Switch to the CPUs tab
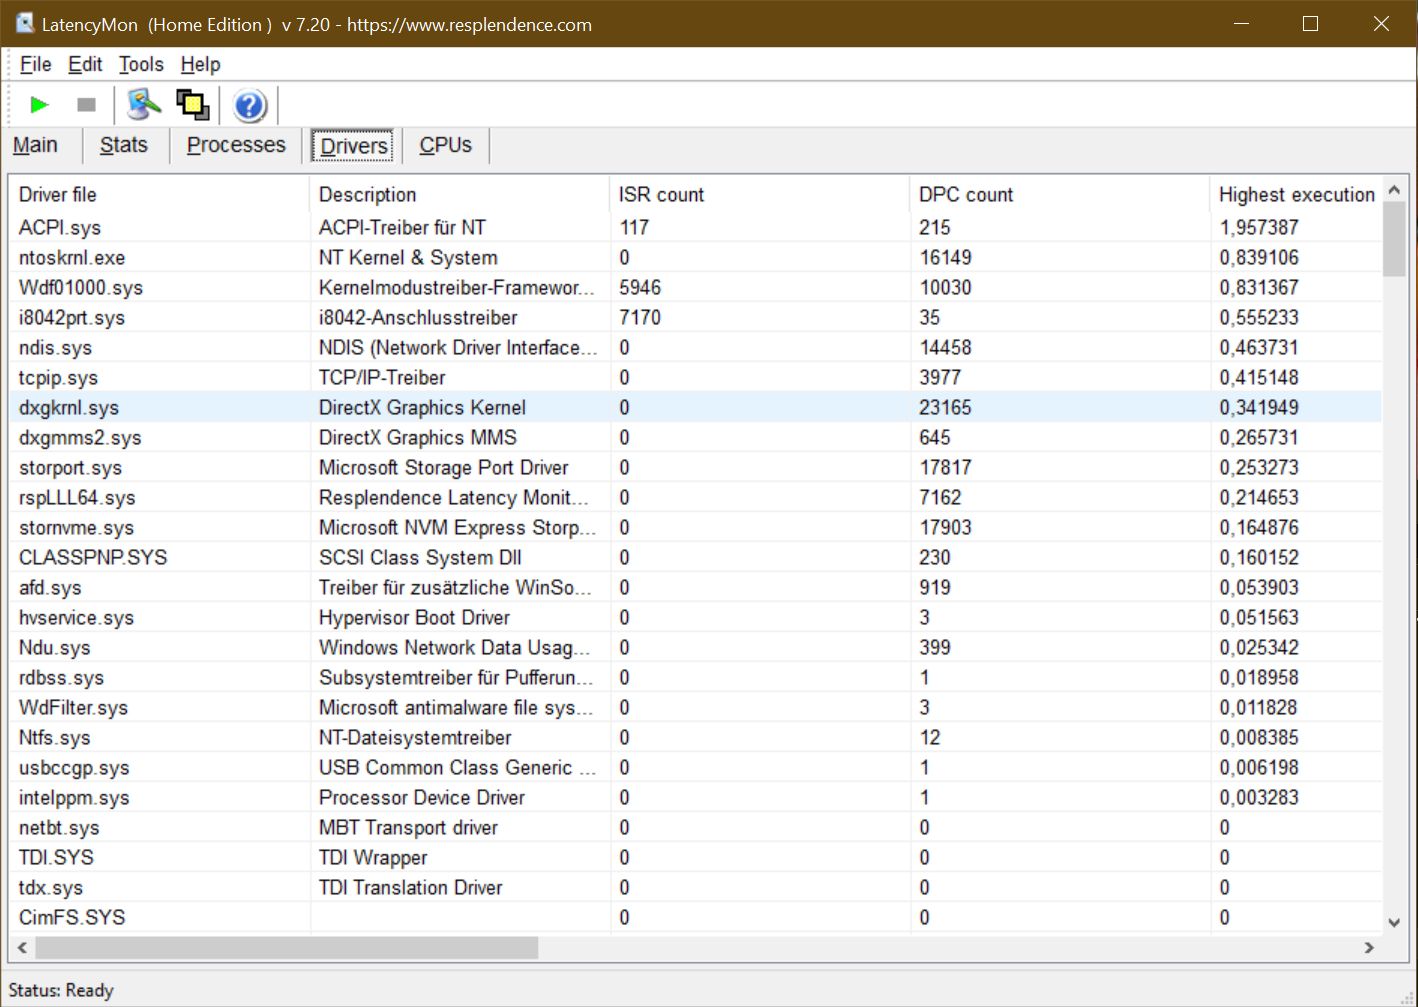Viewport: 1418px width, 1007px height. click(x=445, y=146)
